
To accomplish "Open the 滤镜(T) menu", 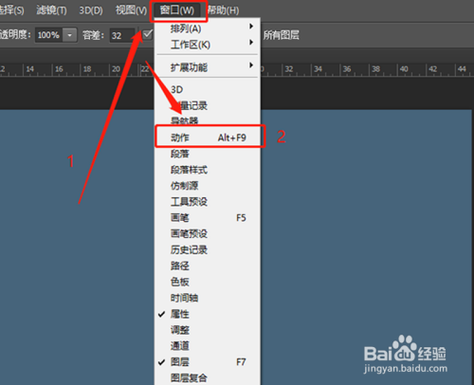I will tap(52, 10).
